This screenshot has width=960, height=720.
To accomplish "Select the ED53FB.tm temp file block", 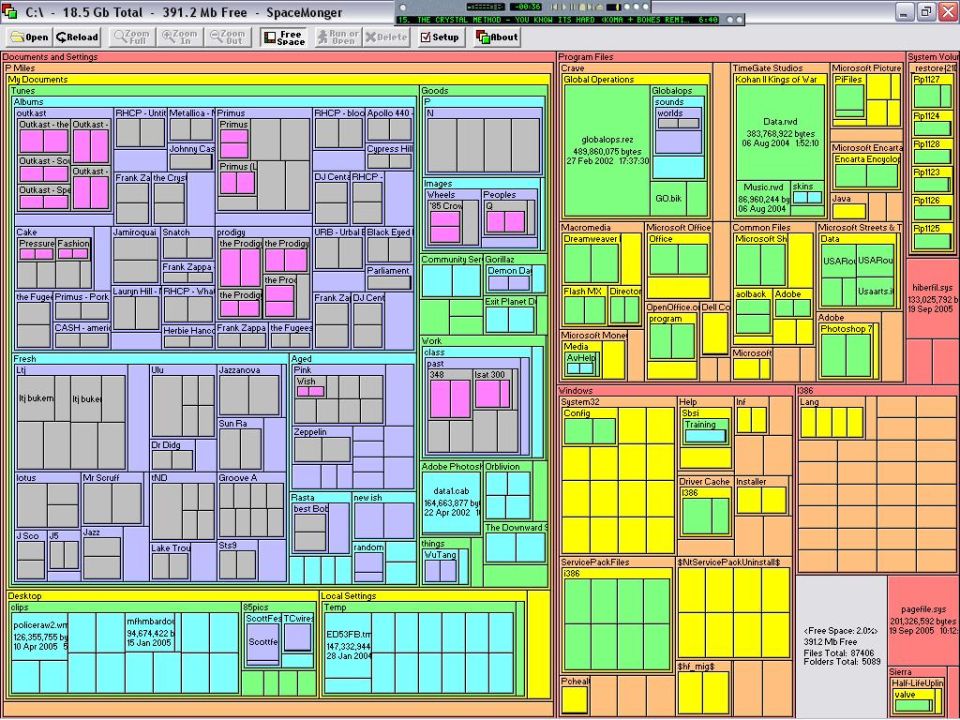I will [x=348, y=645].
